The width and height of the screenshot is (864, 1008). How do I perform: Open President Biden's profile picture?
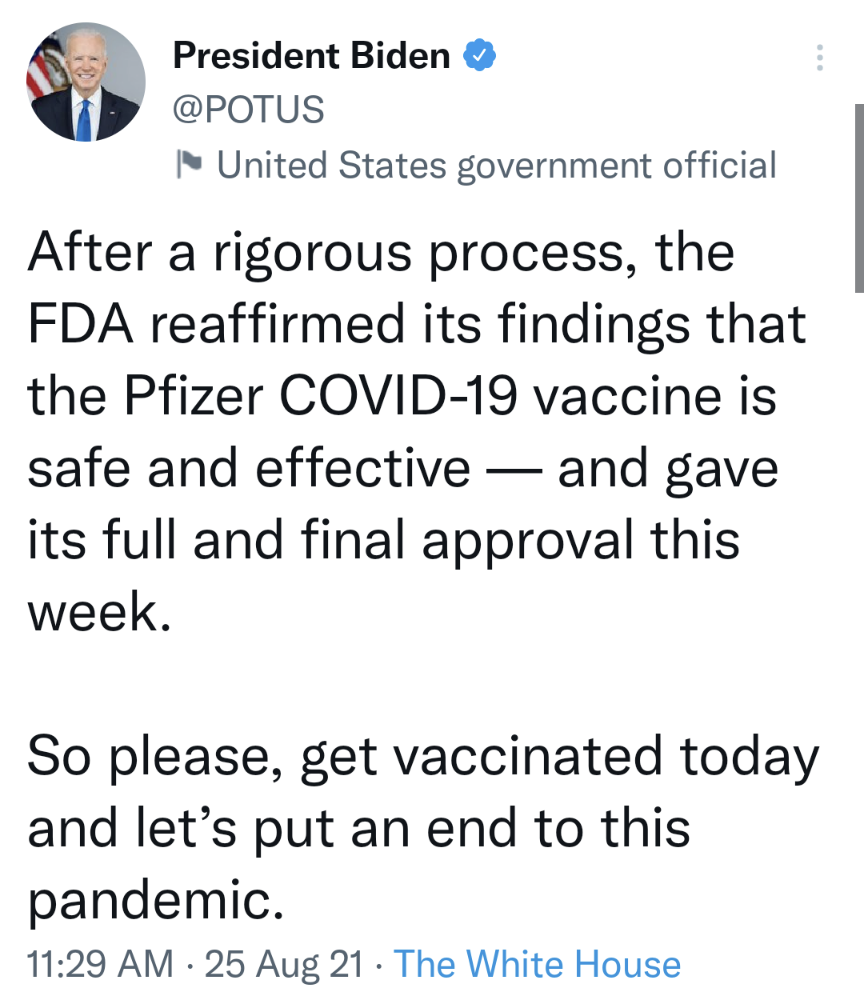pyautogui.click(x=86, y=82)
